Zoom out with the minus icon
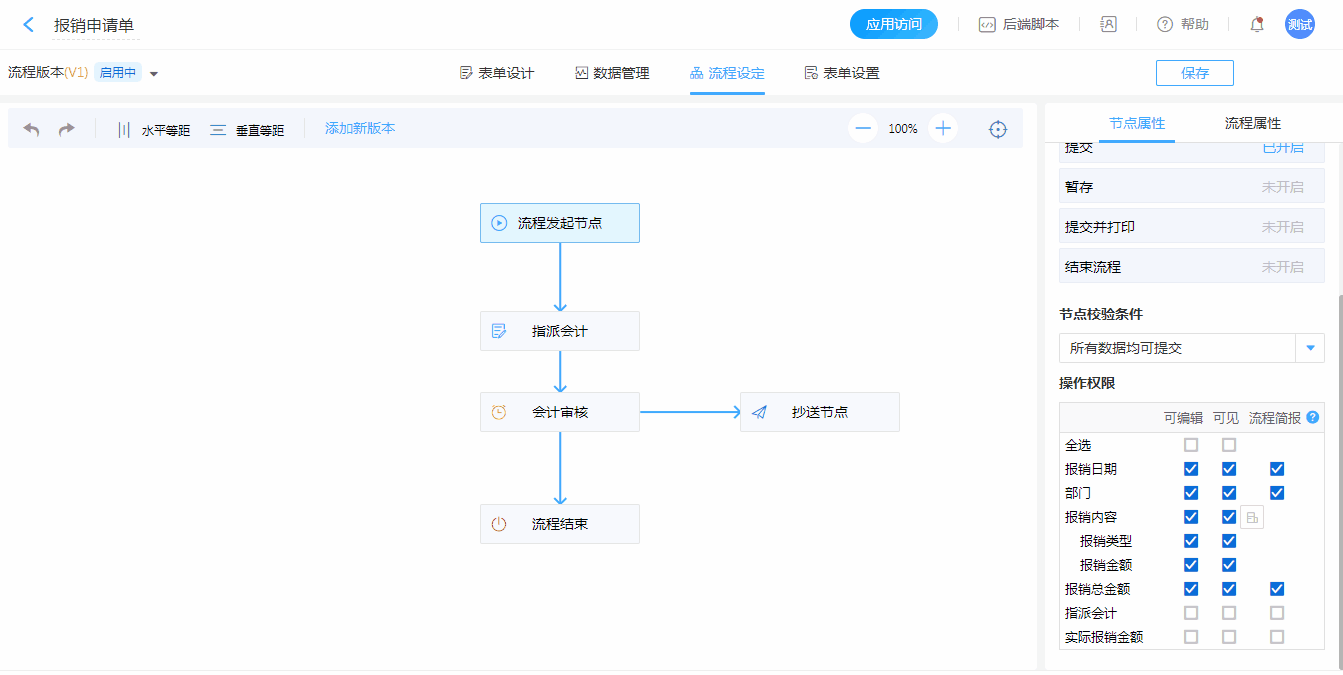Viewport: 1343px width, 675px height. [863, 129]
